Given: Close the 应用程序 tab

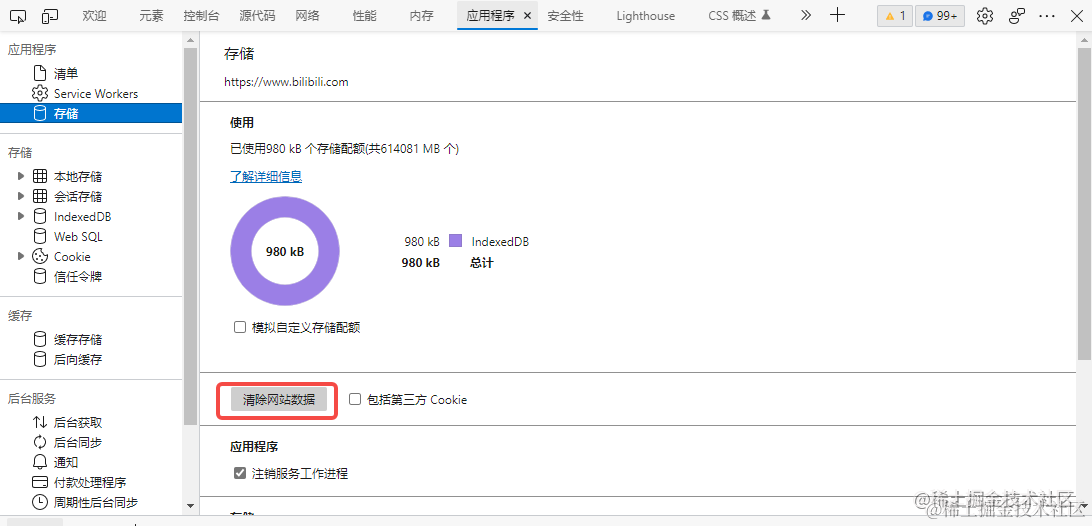Looking at the screenshot, I should [x=526, y=16].
